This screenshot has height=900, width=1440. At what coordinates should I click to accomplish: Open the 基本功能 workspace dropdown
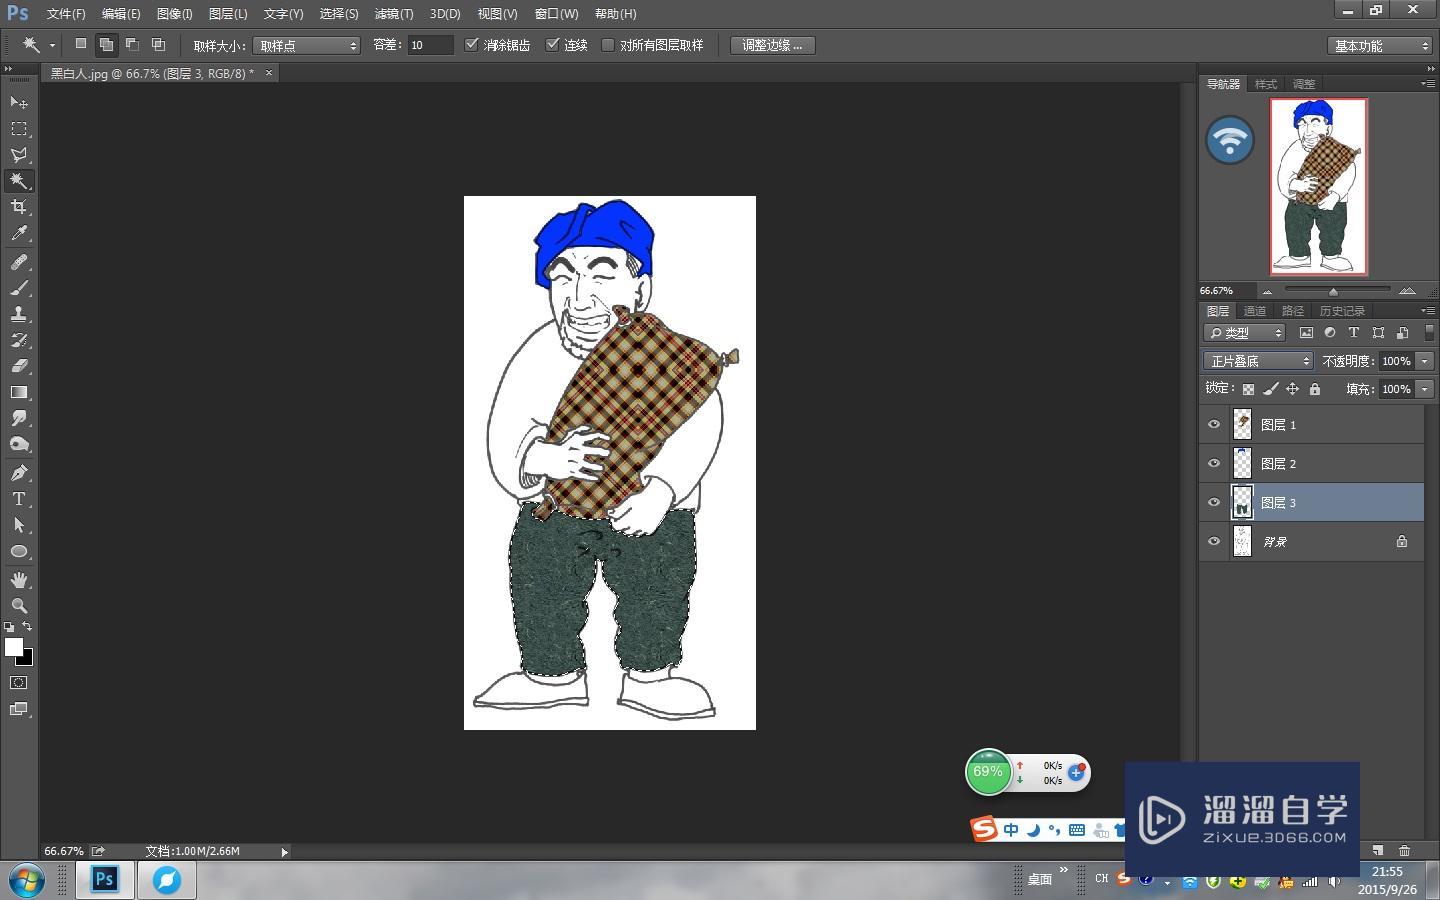(x=1381, y=45)
